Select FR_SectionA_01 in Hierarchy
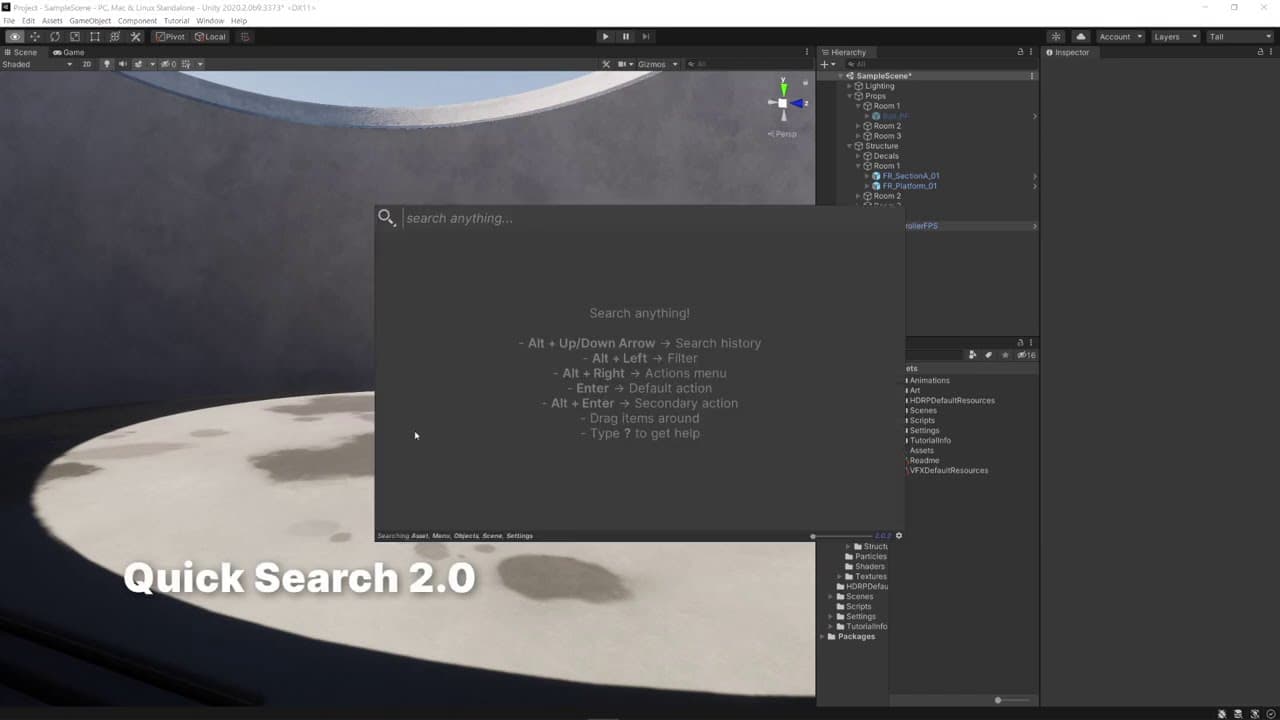 tap(910, 176)
